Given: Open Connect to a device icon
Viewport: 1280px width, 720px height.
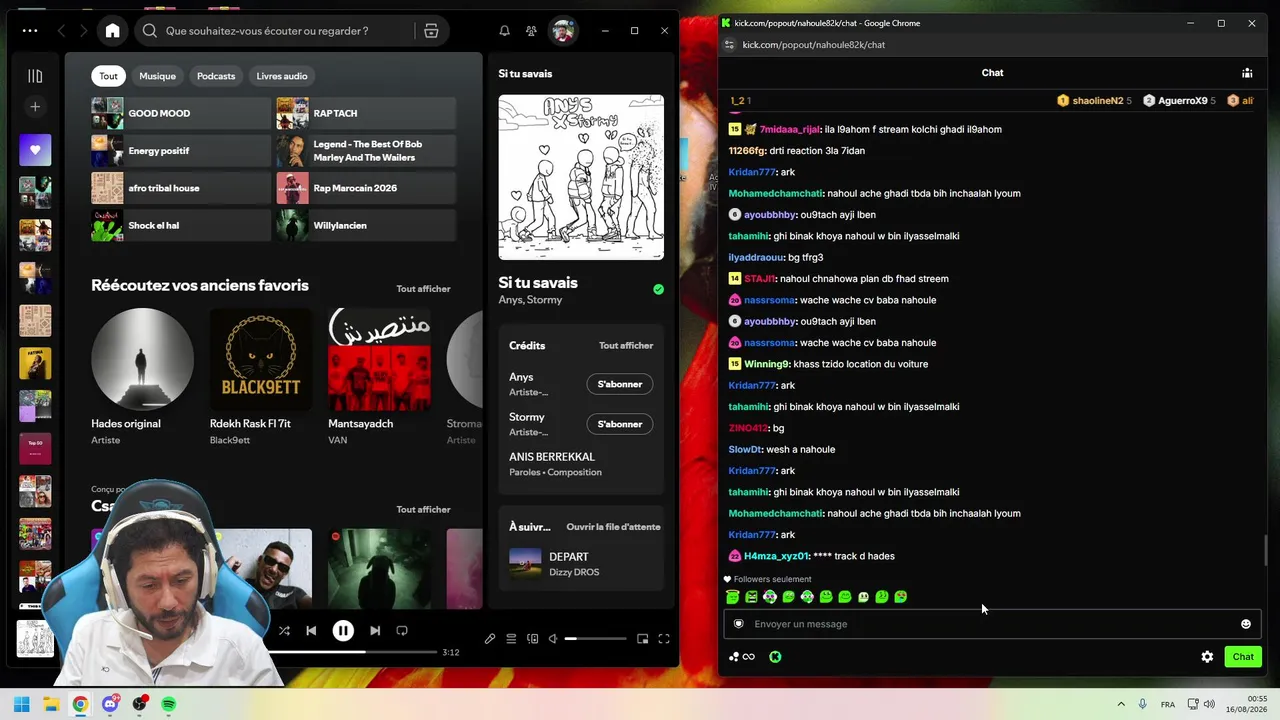Looking at the screenshot, I should pyautogui.click(x=532, y=639).
